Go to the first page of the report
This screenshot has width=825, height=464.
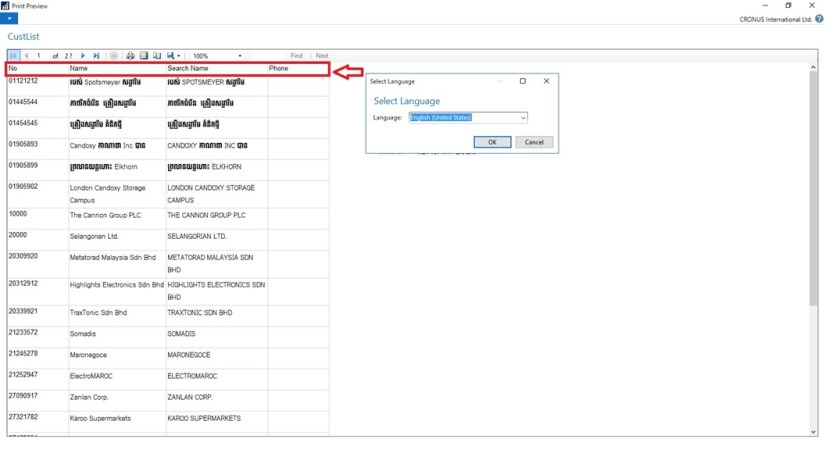coord(13,56)
